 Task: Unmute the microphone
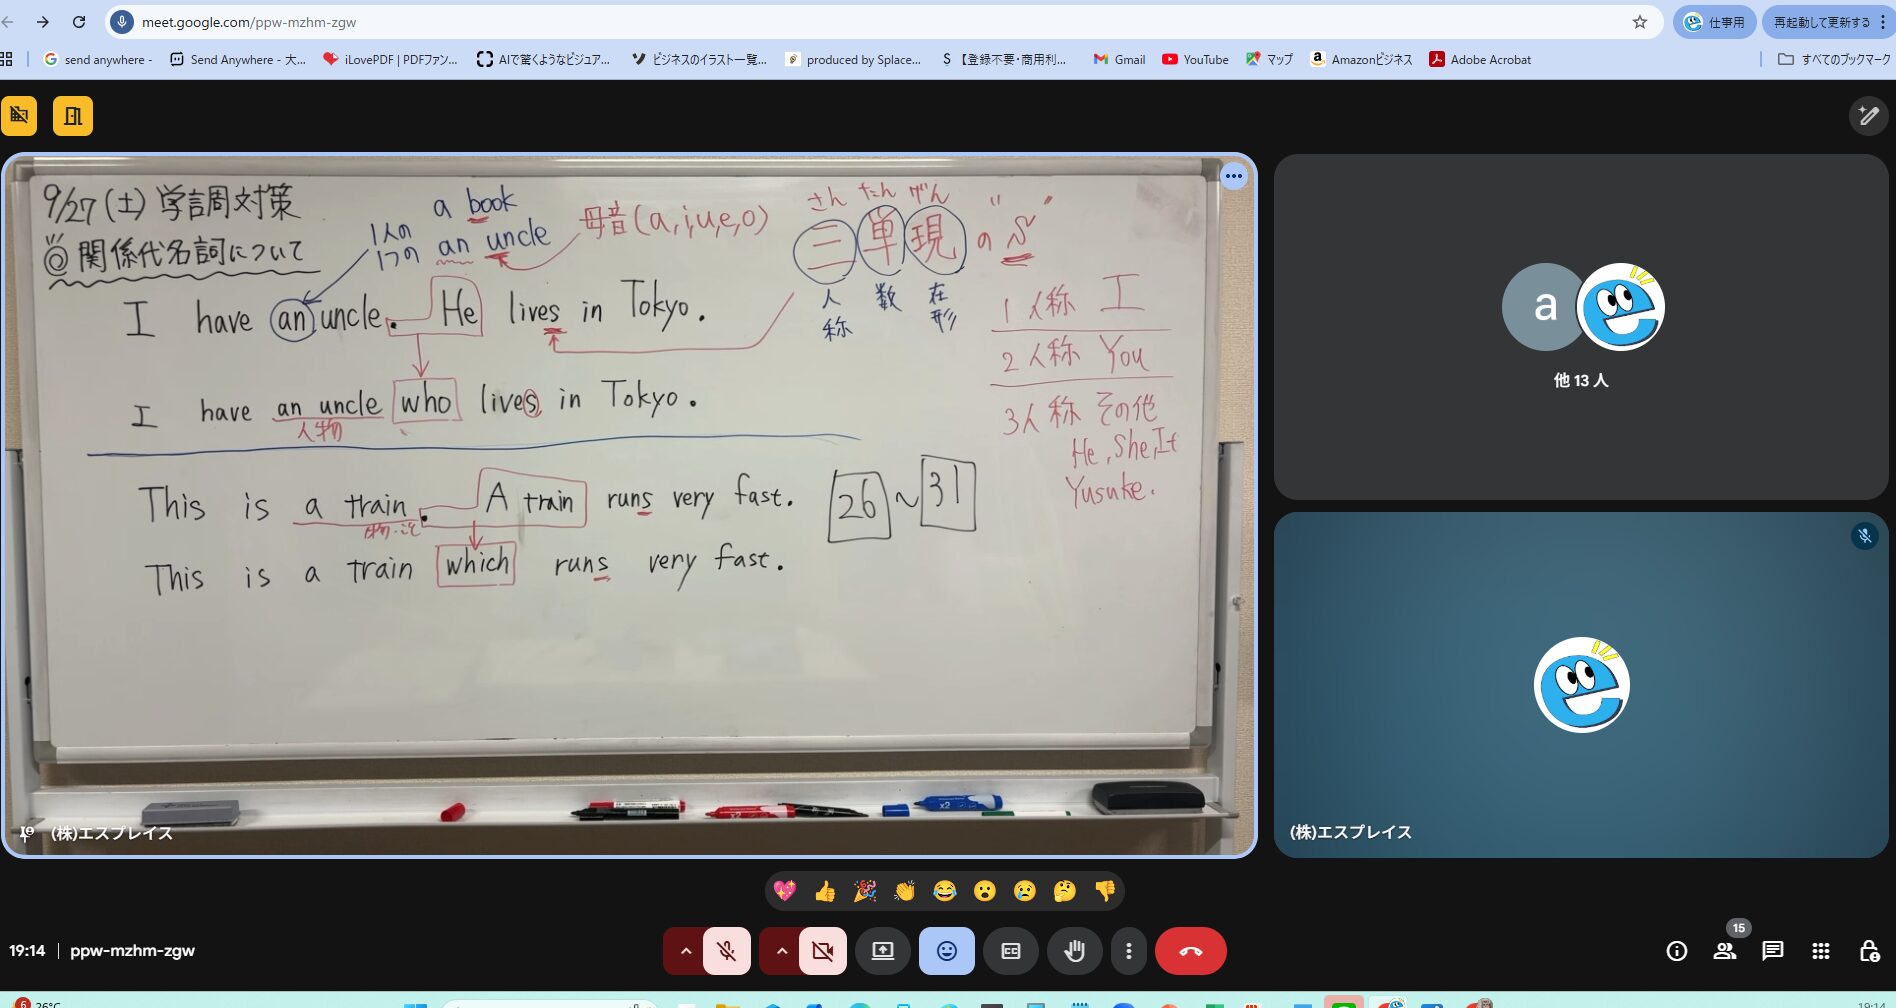click(x=727, y=951)
